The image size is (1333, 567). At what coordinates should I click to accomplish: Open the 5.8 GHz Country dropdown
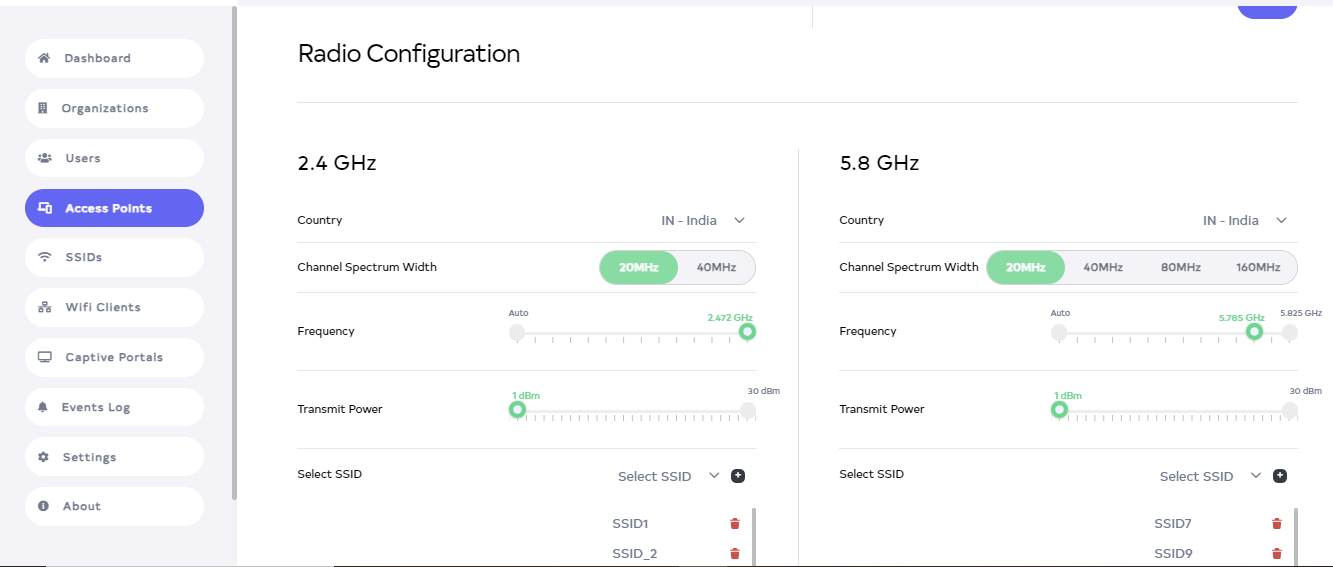1245,220
